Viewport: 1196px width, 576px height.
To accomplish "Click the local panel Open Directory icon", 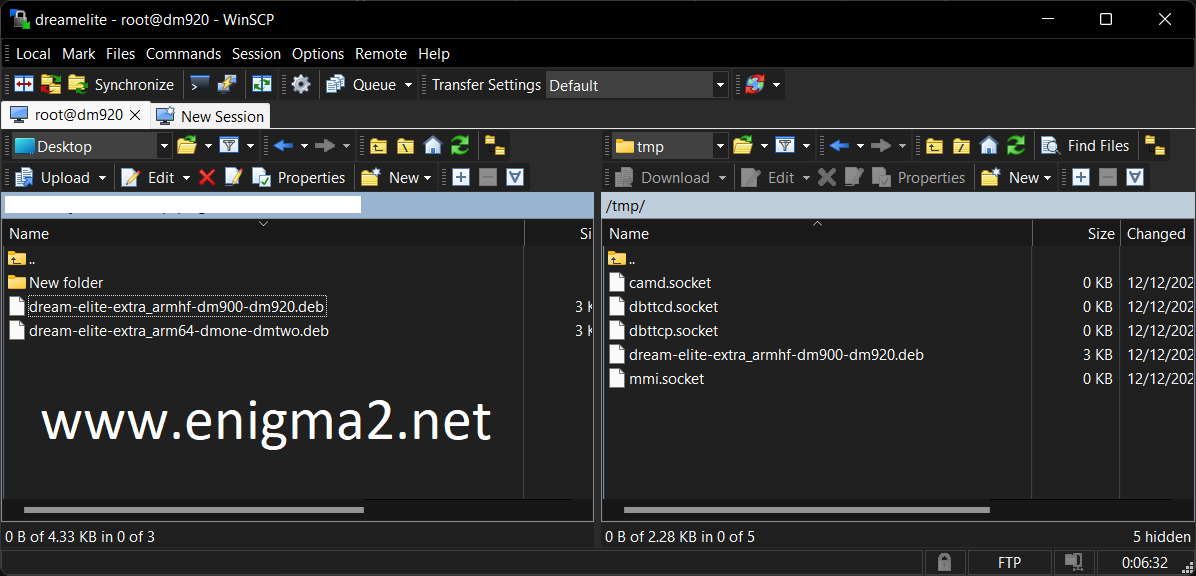I will tap(187, 146).
